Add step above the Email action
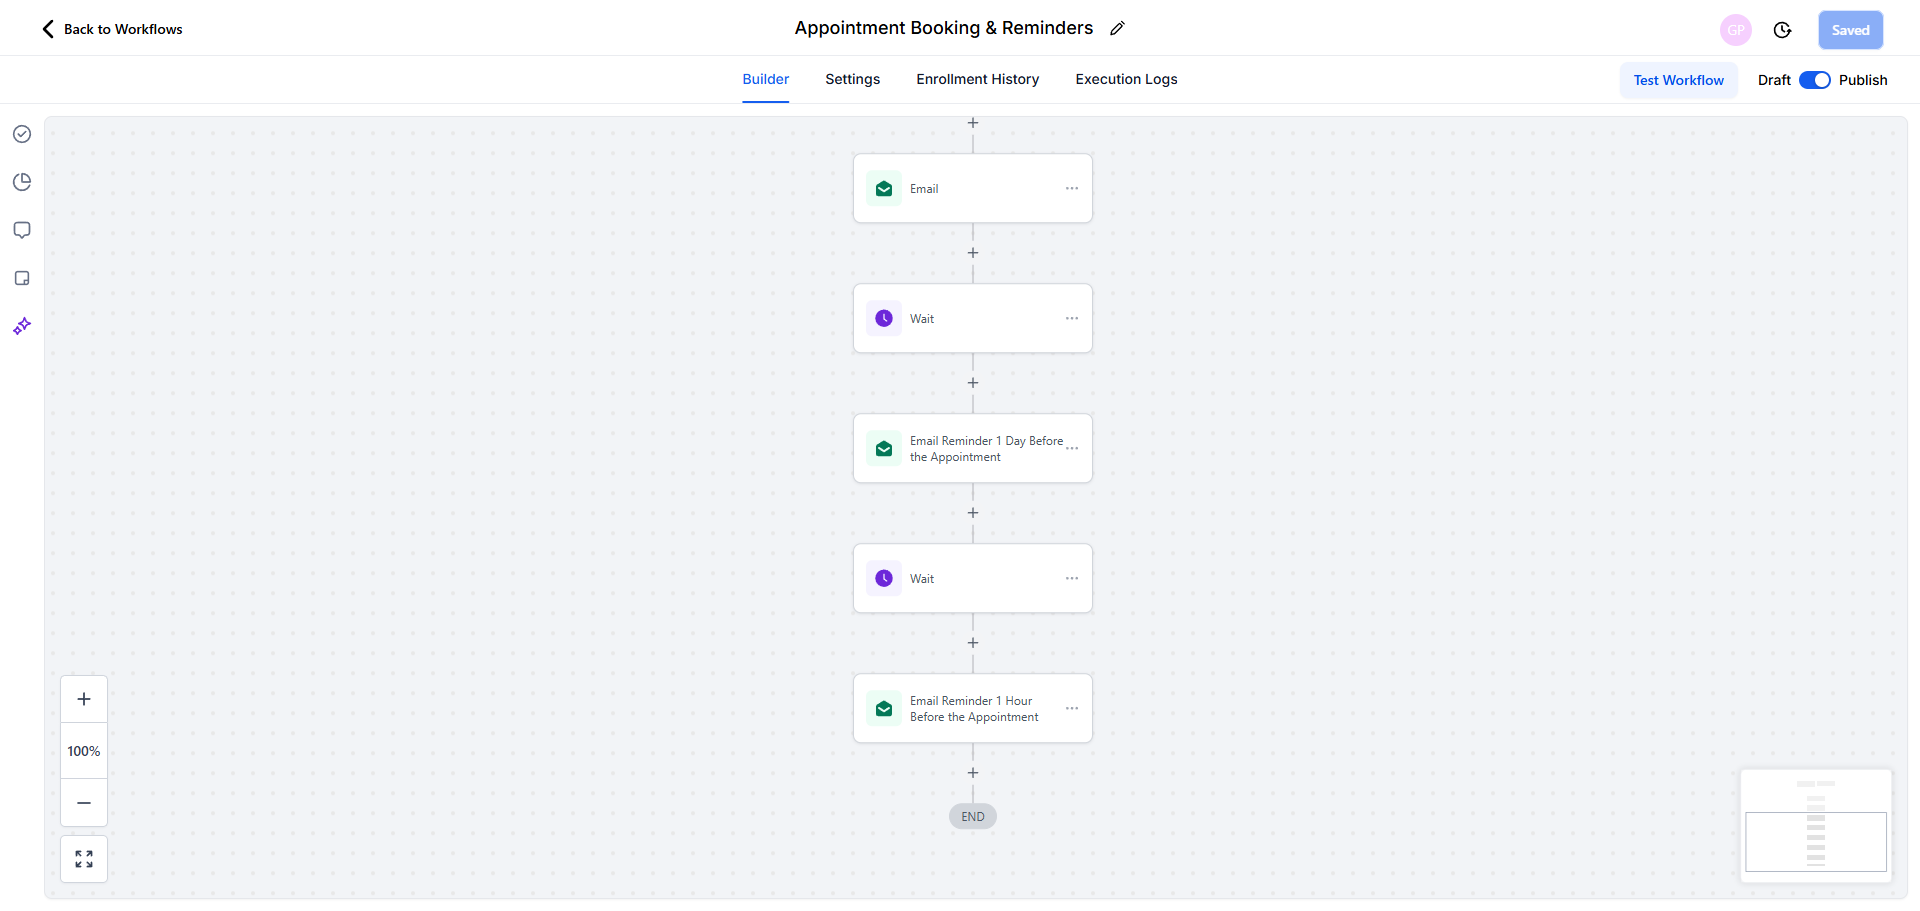 click(x=972, y=123)
